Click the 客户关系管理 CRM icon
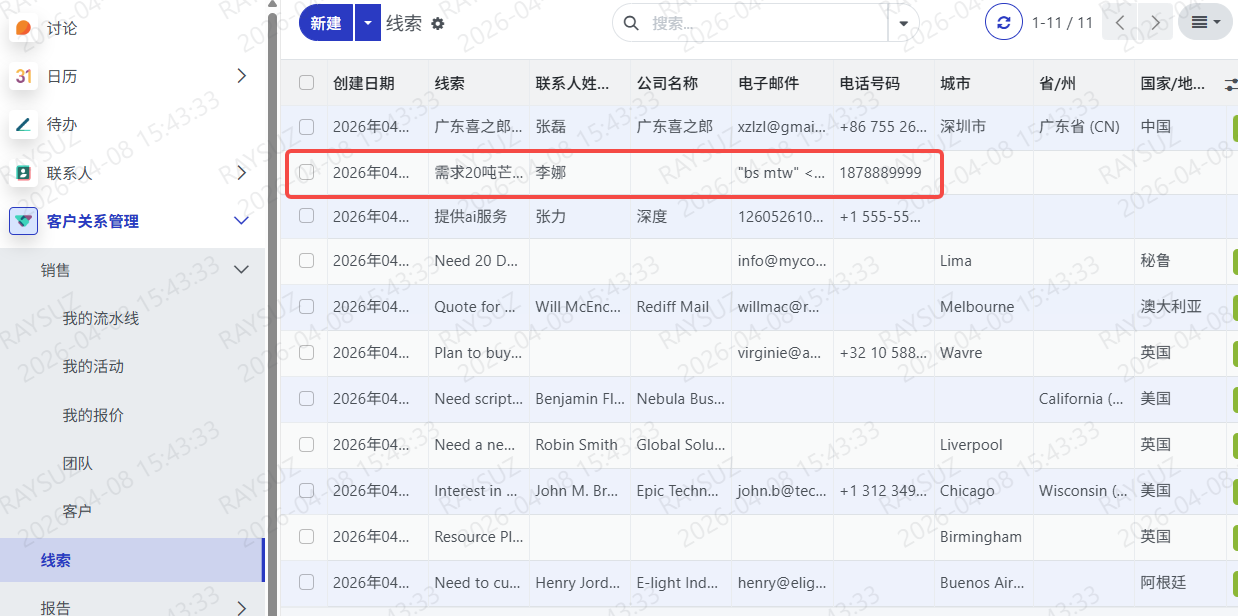Viewport: 1238px width, 616px height. 23,221
